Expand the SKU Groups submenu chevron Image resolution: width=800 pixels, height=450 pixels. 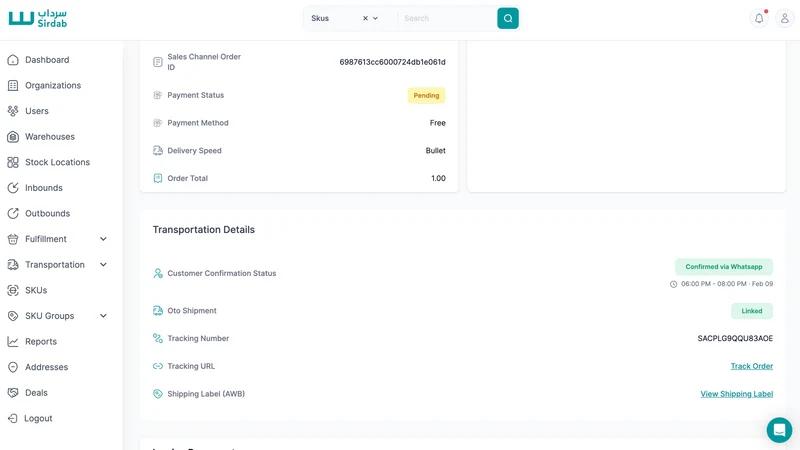(x=103, y=316)
